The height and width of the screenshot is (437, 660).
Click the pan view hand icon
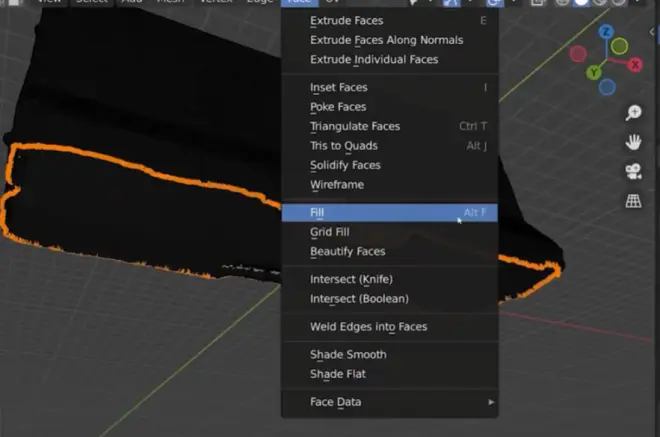pyautogui.click(x=633, y=142)
